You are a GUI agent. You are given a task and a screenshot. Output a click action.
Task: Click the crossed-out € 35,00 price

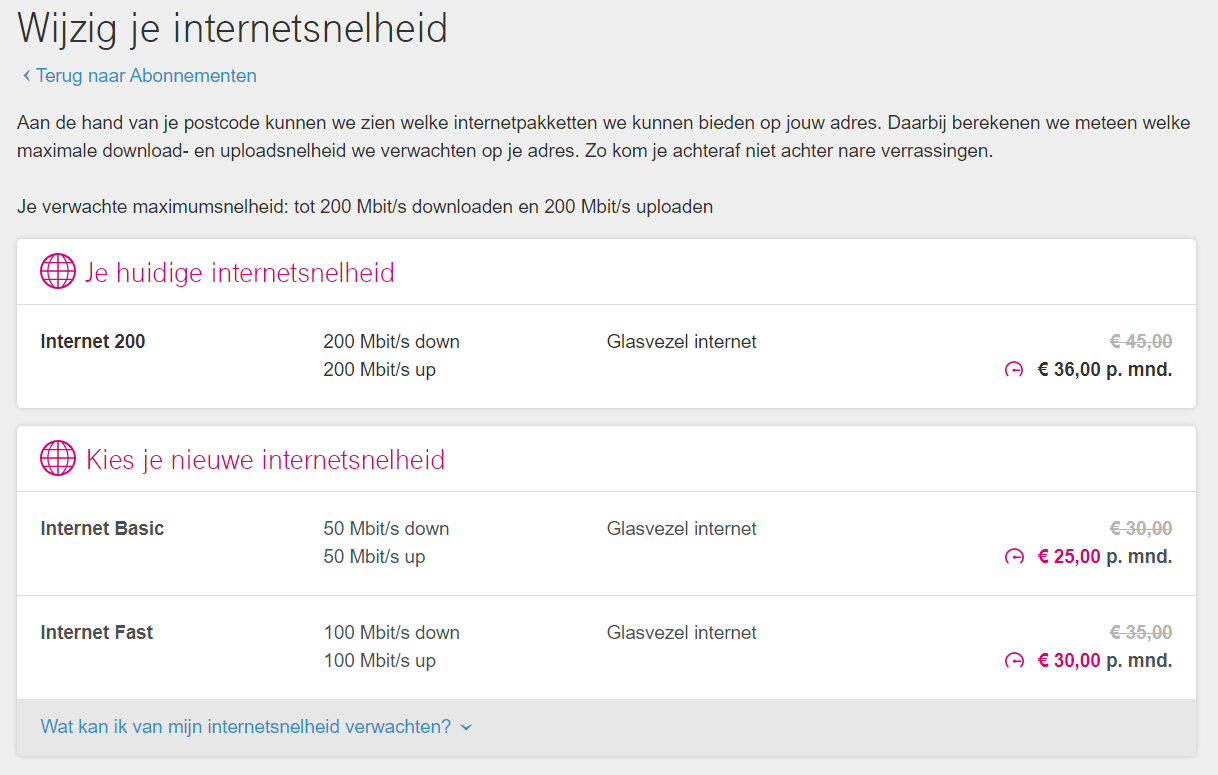(x=1141, y=633)
